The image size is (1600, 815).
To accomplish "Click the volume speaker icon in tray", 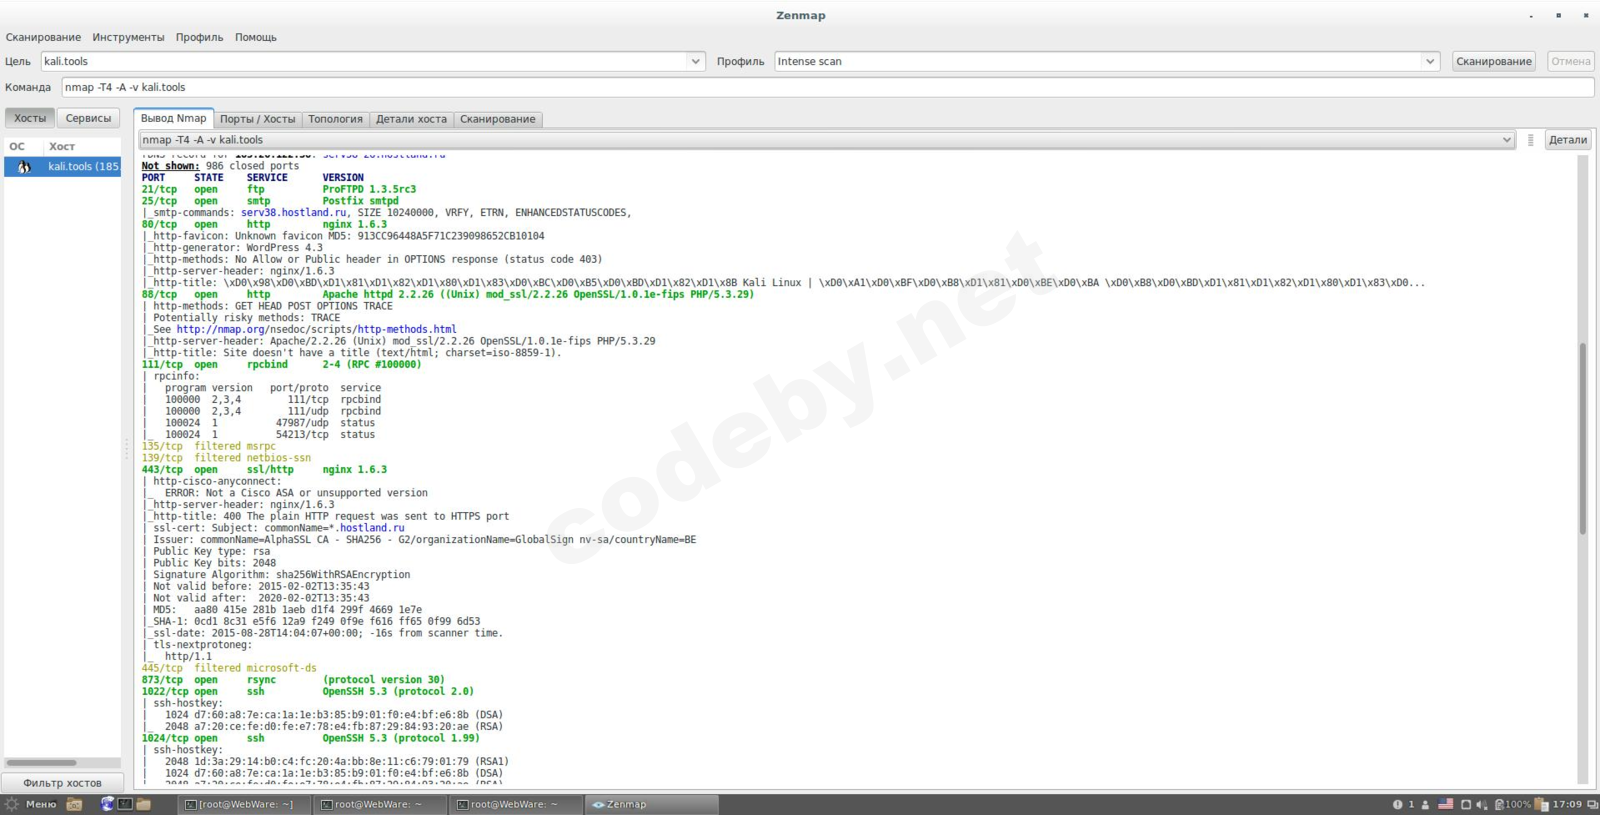I will 1482,804.
